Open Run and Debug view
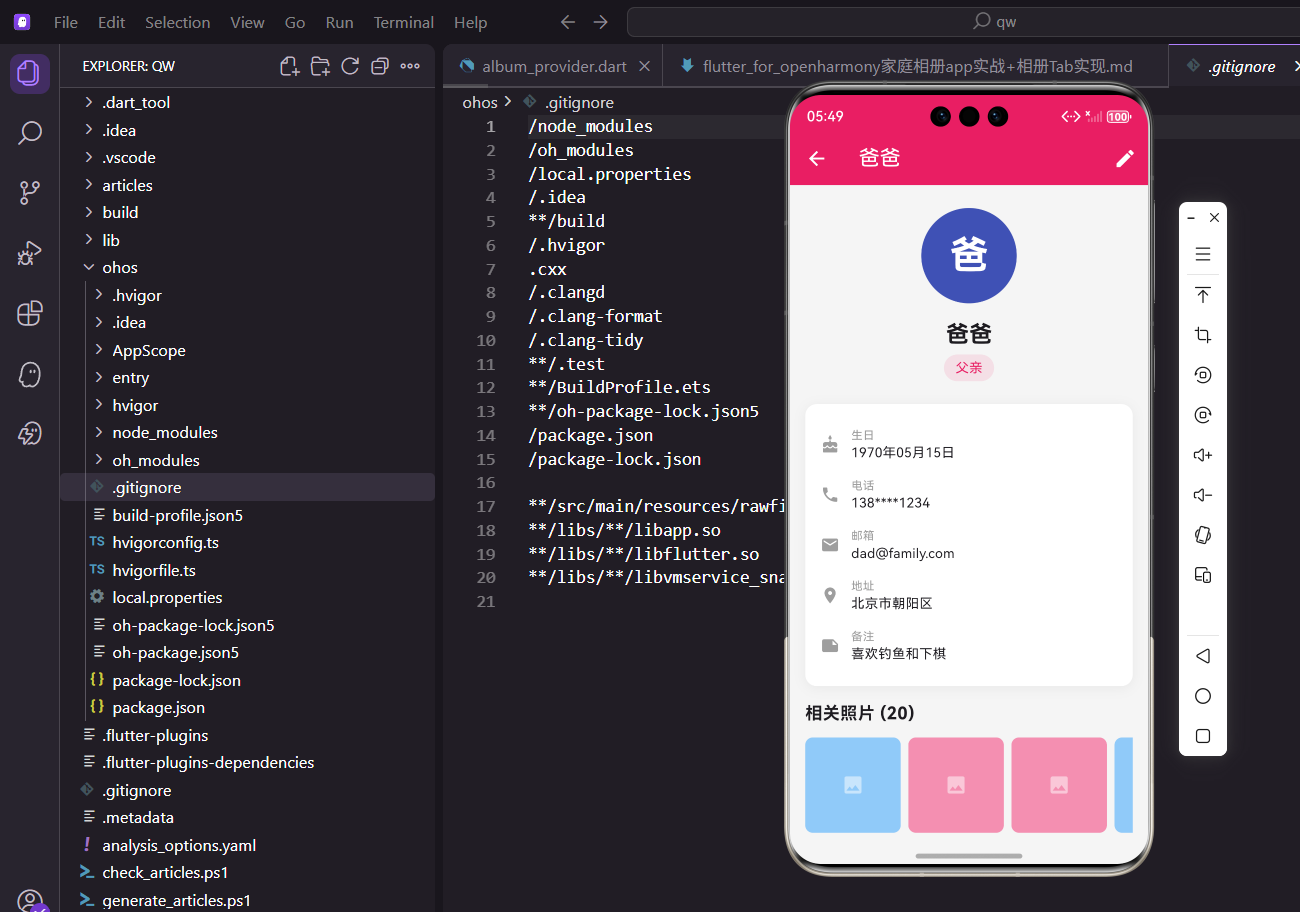Image resolution: width=1300 pixels, height=912 pixels. click(x=30, y=253)
